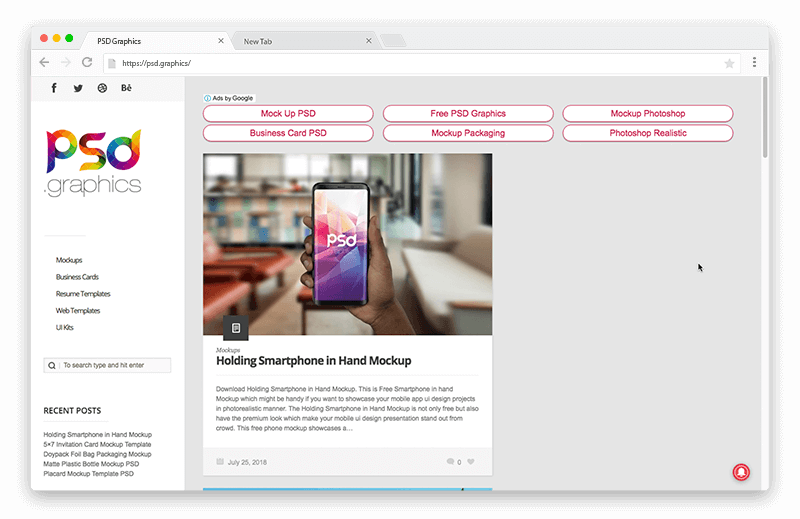800x519 pixels.
Task: Open the Web Templates menu item
Action: point(78,311)
